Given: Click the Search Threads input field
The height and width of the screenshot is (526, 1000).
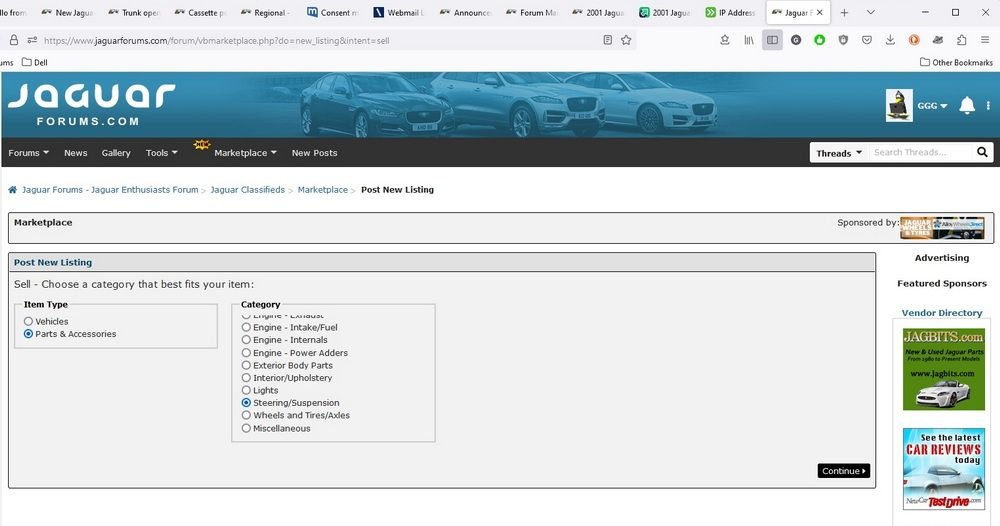Looking at the screenshot, I should (920, 153).
